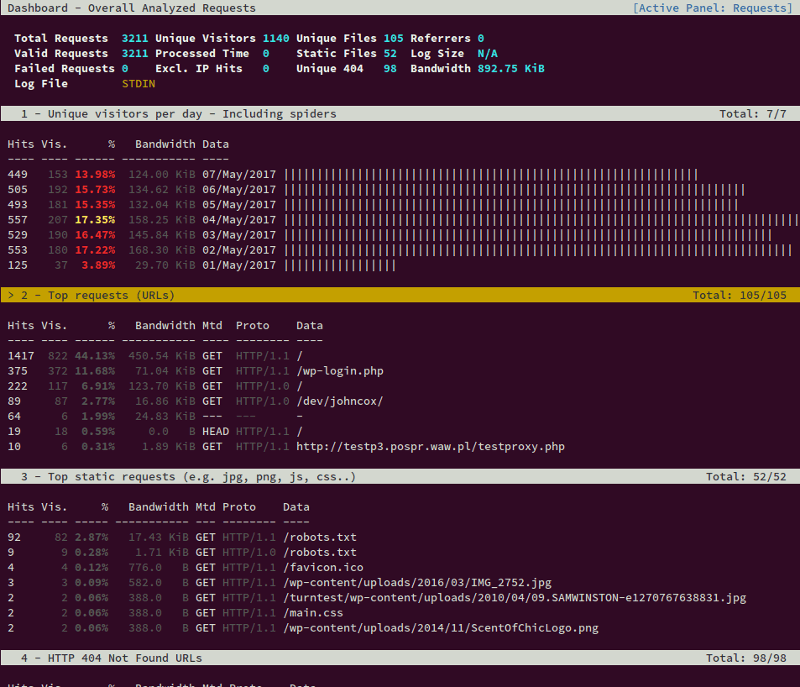Screen dimensions: 800x687
Task: Select the 07/May/2017 visitors bar chart
Action: click(400, 174)
